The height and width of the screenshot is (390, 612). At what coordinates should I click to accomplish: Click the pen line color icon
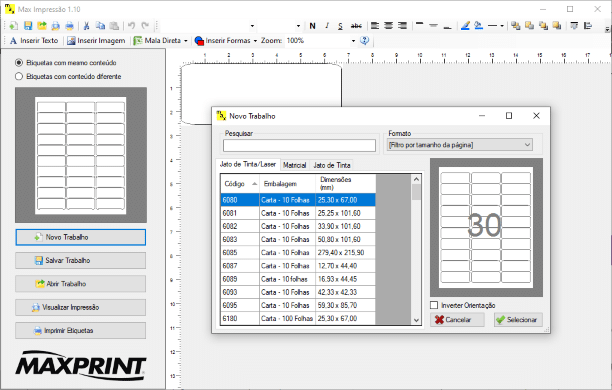[x=465, y=26]
